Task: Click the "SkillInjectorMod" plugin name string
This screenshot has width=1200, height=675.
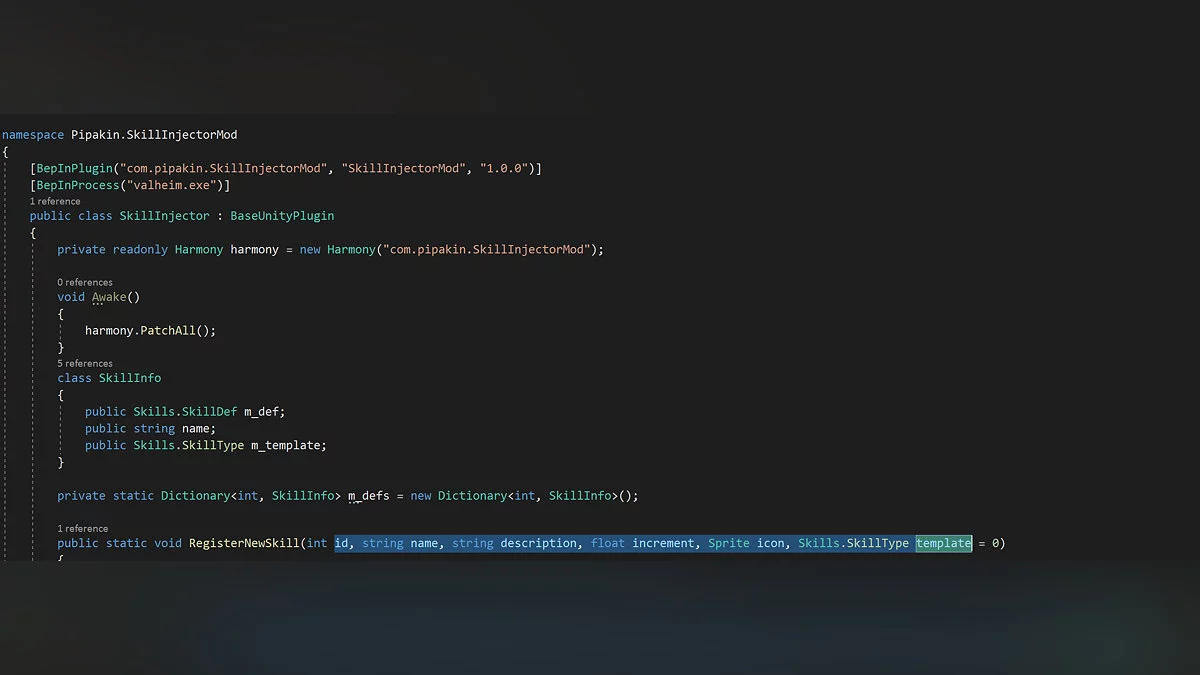Action: tap(404, 168)
